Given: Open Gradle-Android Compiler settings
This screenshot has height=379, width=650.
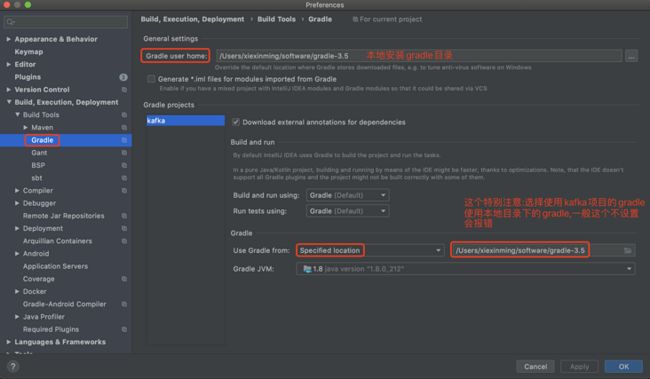Looking at the screenshot, I should (64, 304).
